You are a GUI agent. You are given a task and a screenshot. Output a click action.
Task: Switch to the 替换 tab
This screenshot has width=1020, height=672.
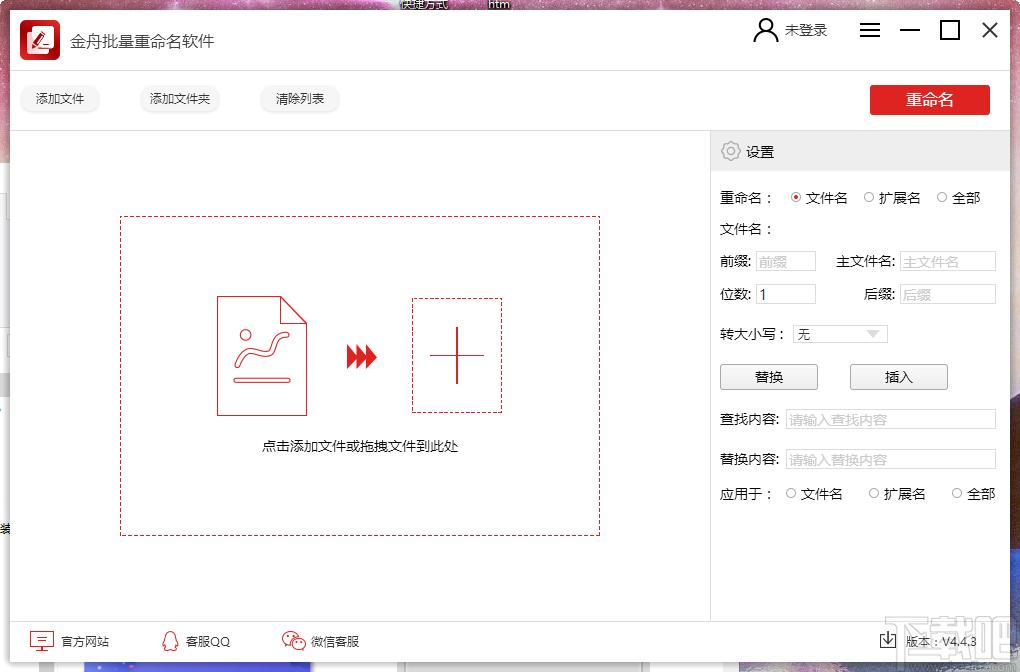pyautogui.click(x=769, y=377)
